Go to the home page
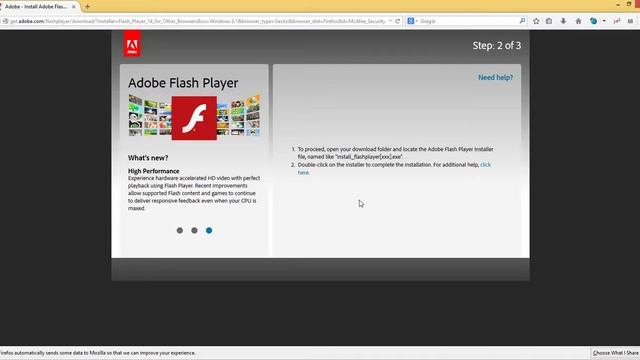 tap(578, 21)
